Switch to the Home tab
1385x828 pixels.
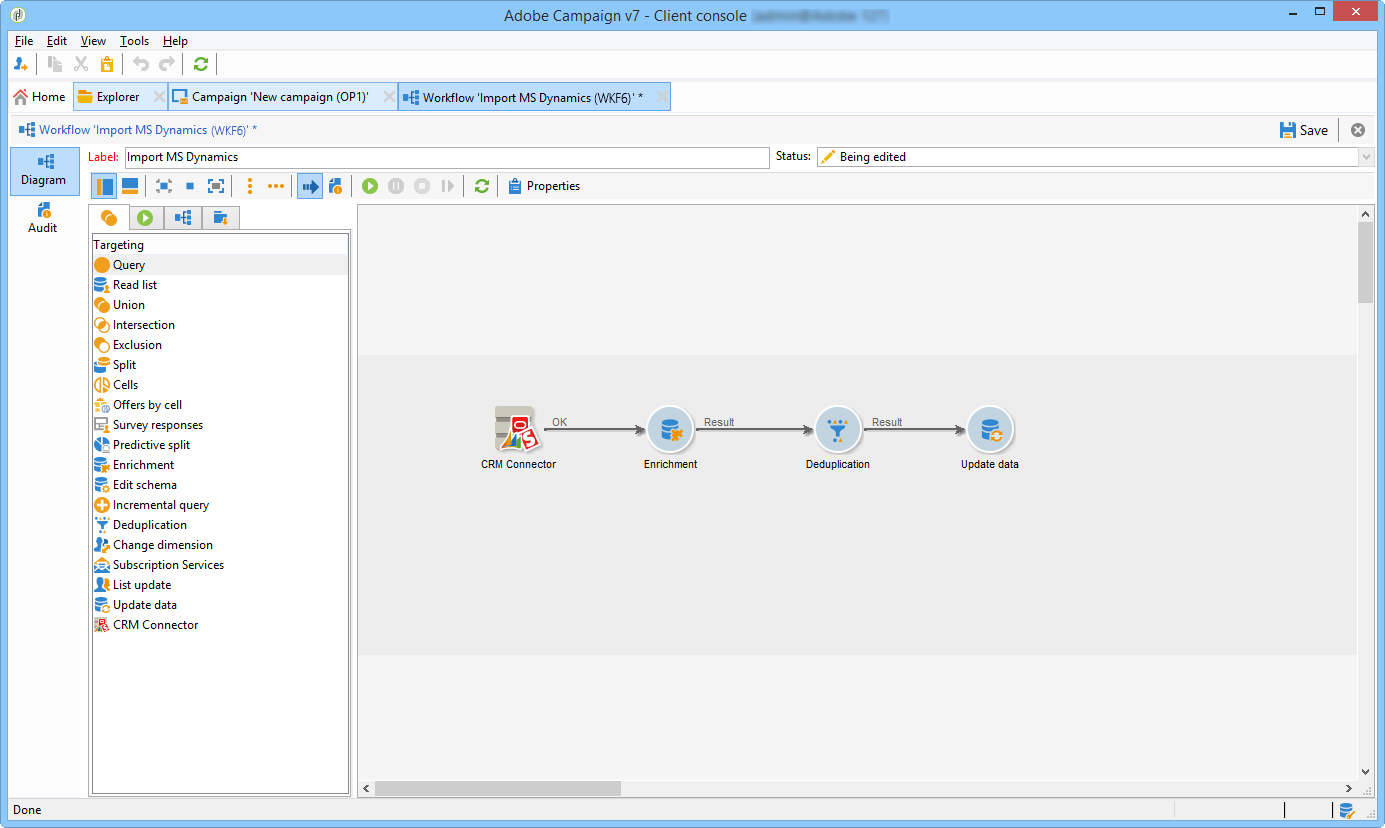(x=39, y=97)
